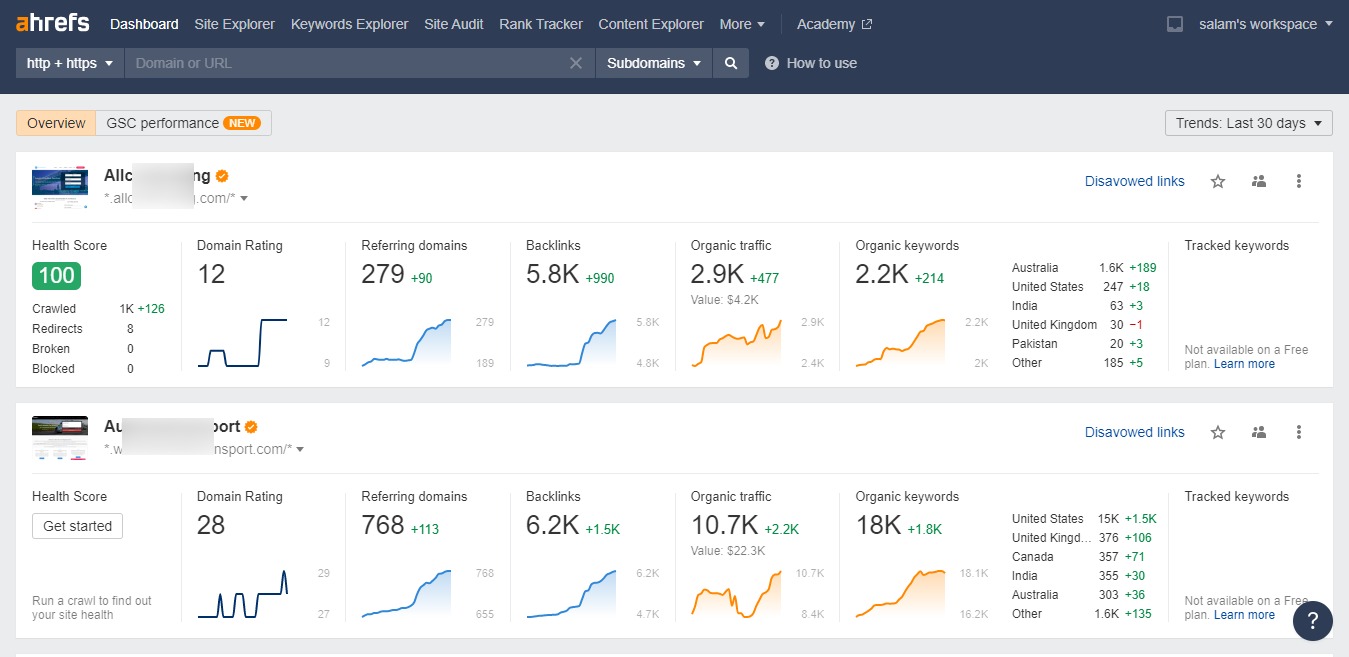1349x657 pixels.
Task: Open the Academy external link
Action: coord(834,24)
